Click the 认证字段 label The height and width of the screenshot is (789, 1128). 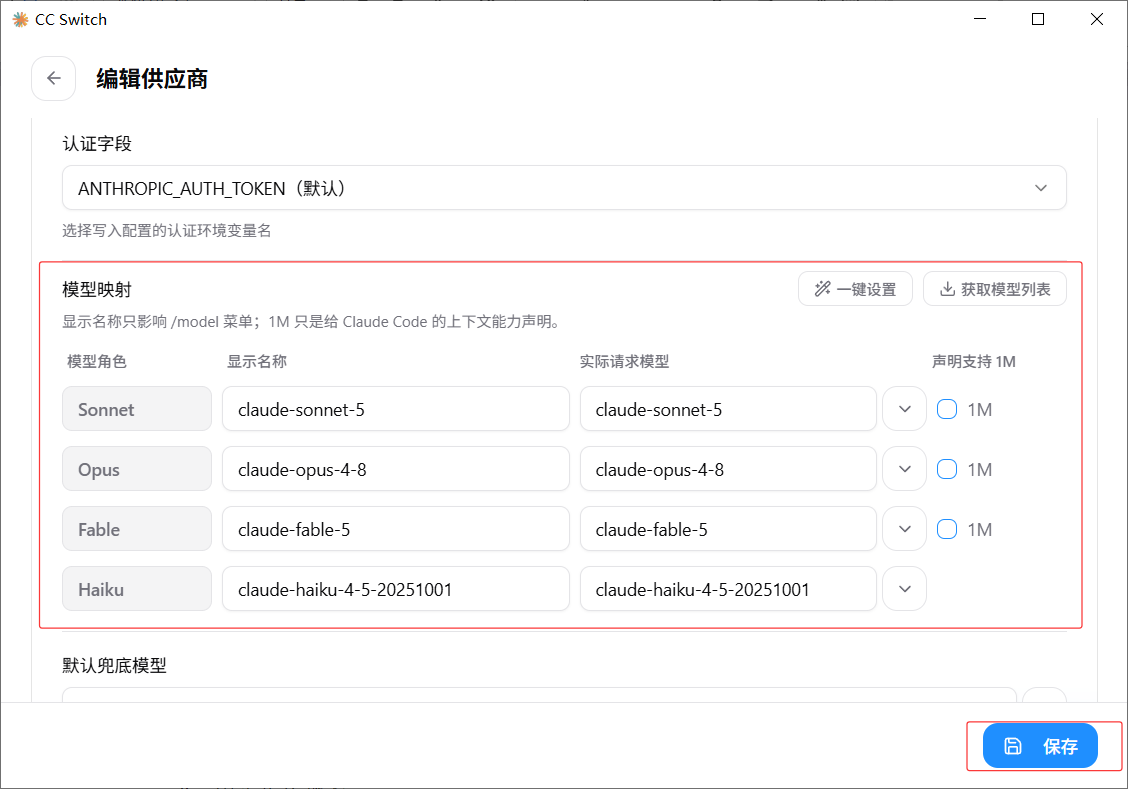click(97, 144)
